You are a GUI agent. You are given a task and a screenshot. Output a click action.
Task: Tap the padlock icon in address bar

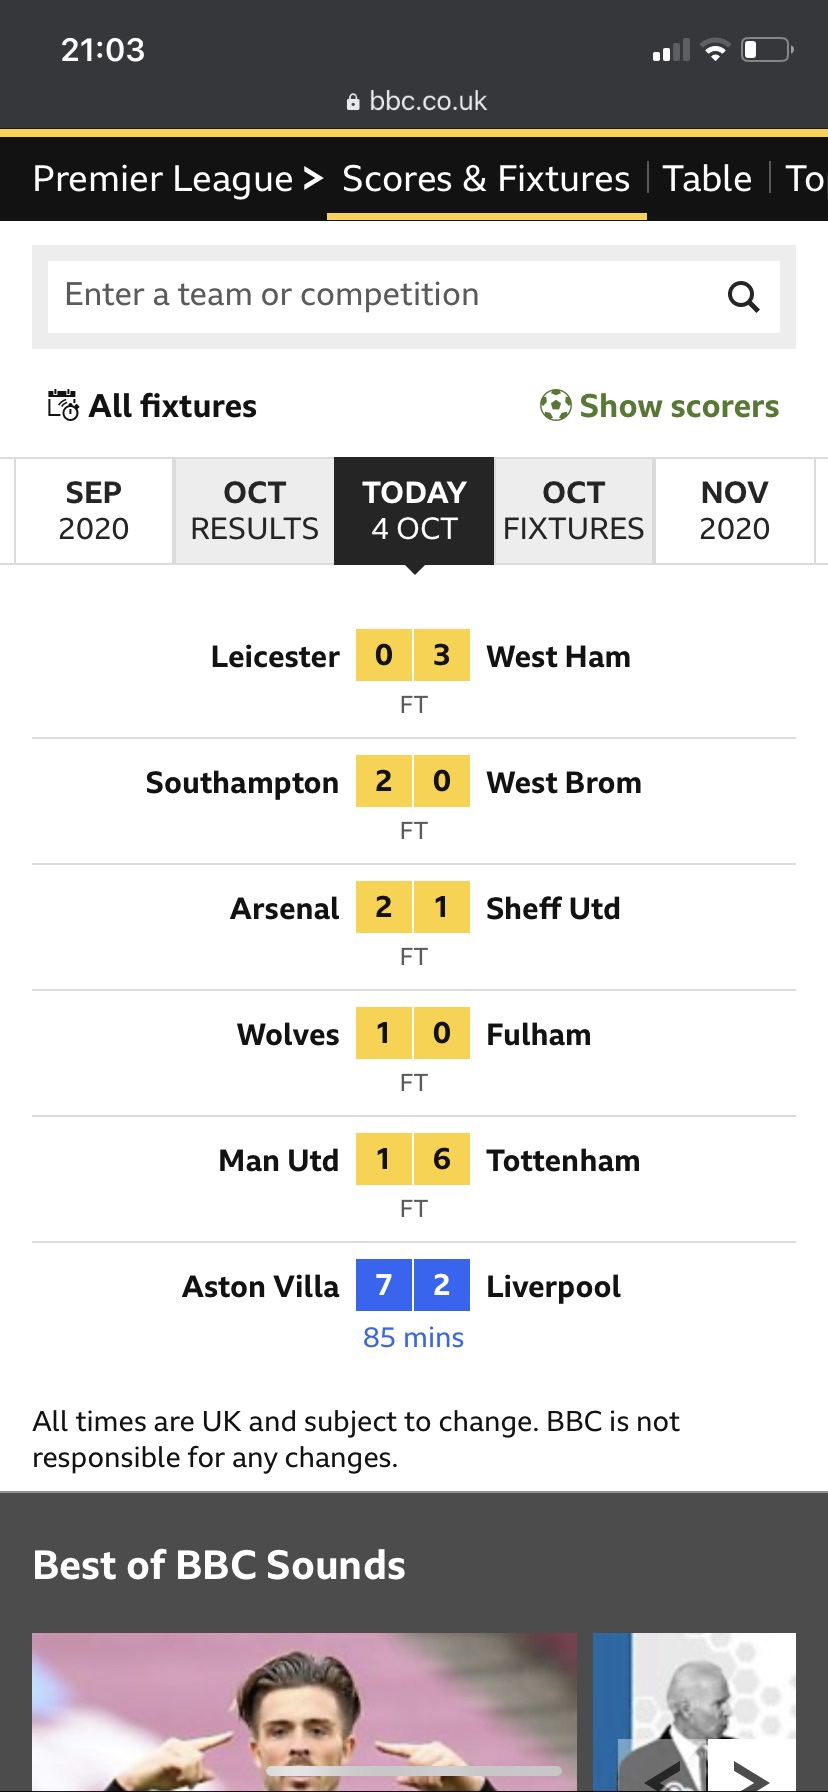click(352, 102)
